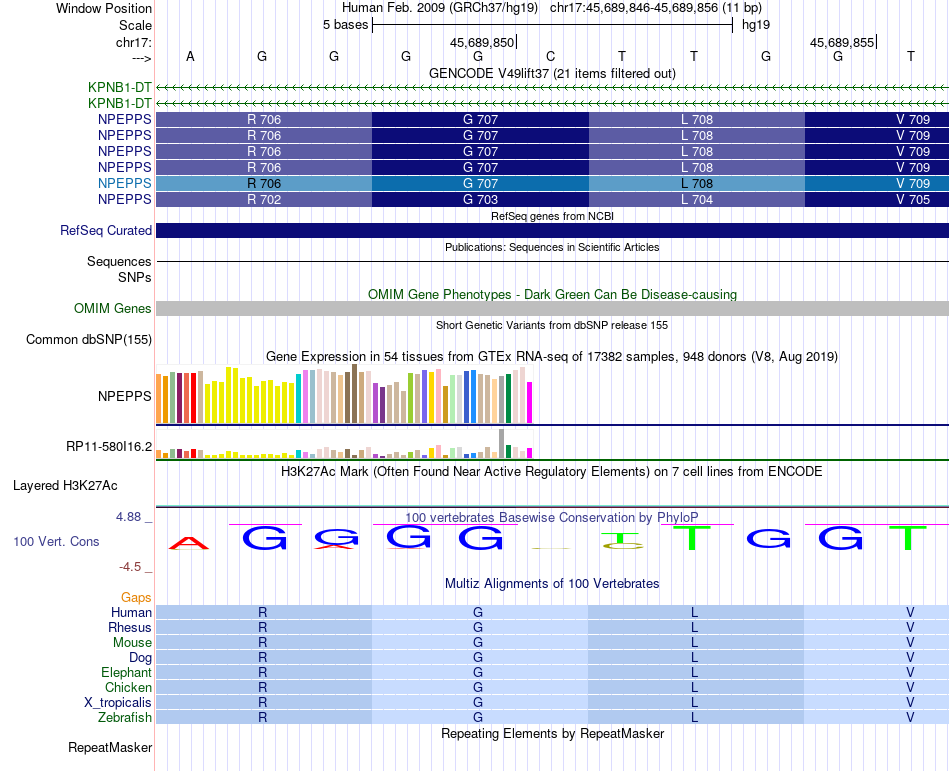Click the R 702 codon block
Viewport: 950px width, 771px height.
click(x=264, y=199)
